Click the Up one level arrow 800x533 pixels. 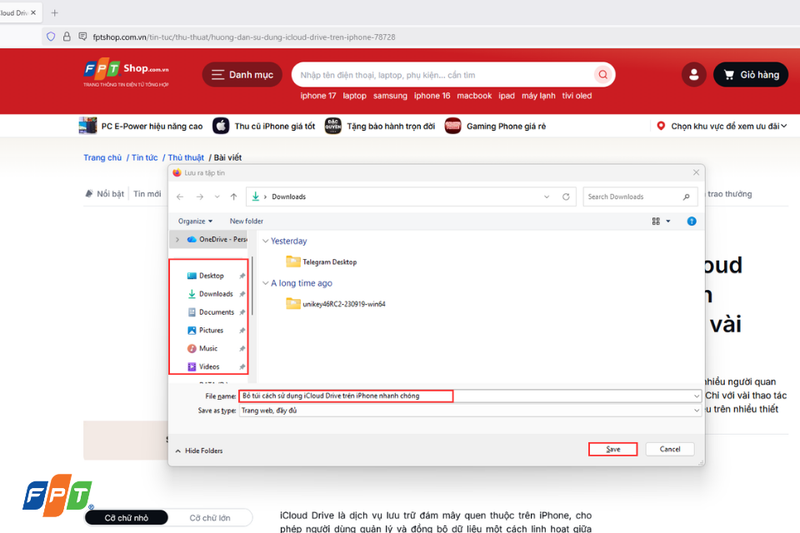(234, 196)
